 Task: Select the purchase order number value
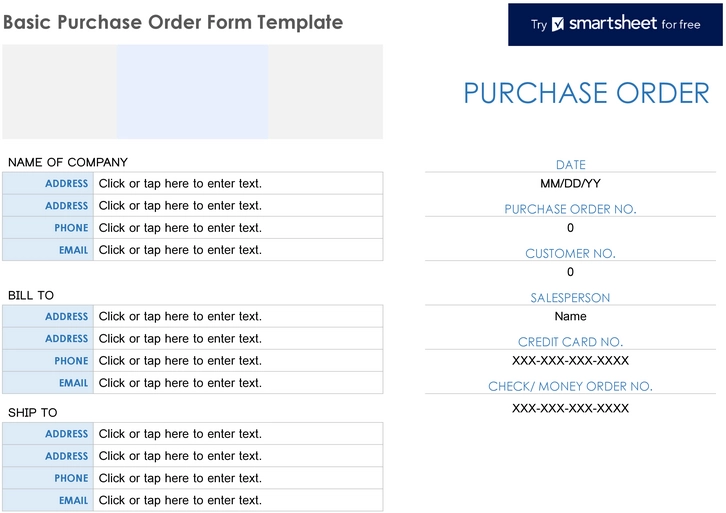click(x=570, y=228)
